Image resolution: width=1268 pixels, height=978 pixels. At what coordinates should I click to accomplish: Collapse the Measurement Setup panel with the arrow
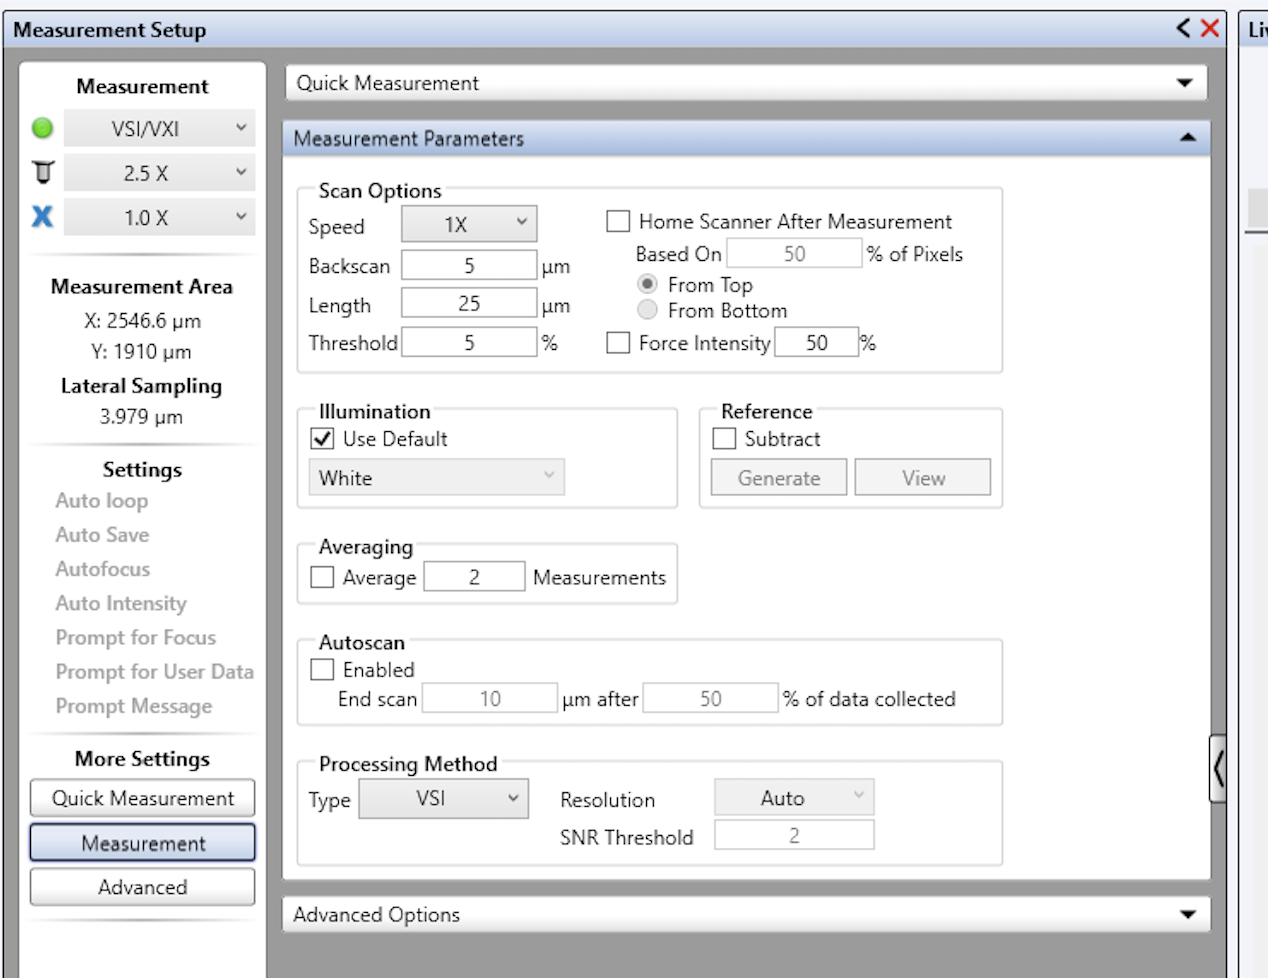1183,28
